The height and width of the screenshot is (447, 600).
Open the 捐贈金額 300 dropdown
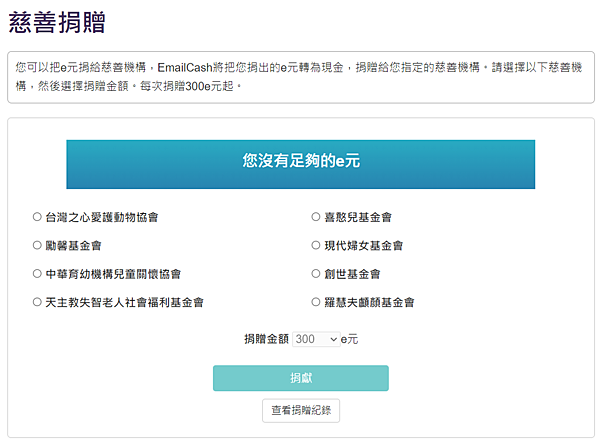[316, 339]
